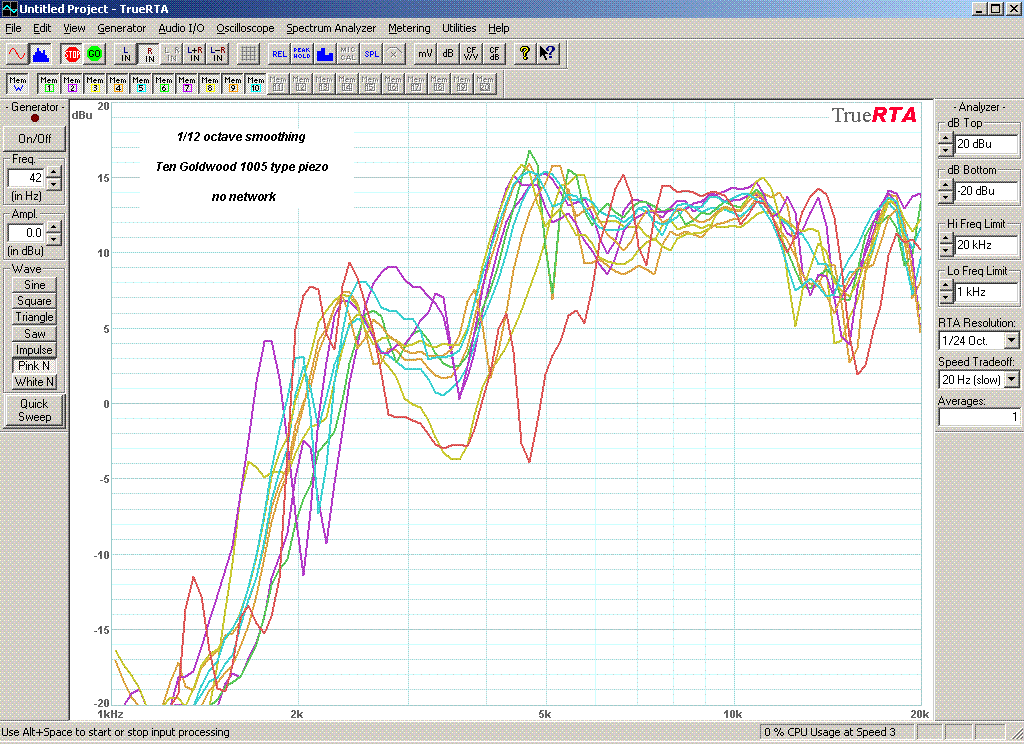Viewport: 1024px width, 744px height.
Task: Open the Audio I/O menu
Action: (181, 28)
